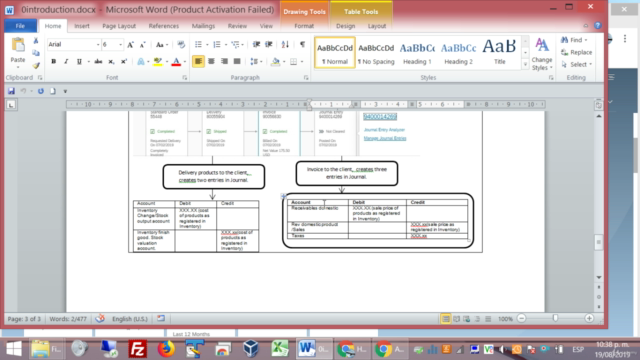Click the Page 3 of 3 status indicator
Viewport: 640px width, 360px height.
coord(24,319)
